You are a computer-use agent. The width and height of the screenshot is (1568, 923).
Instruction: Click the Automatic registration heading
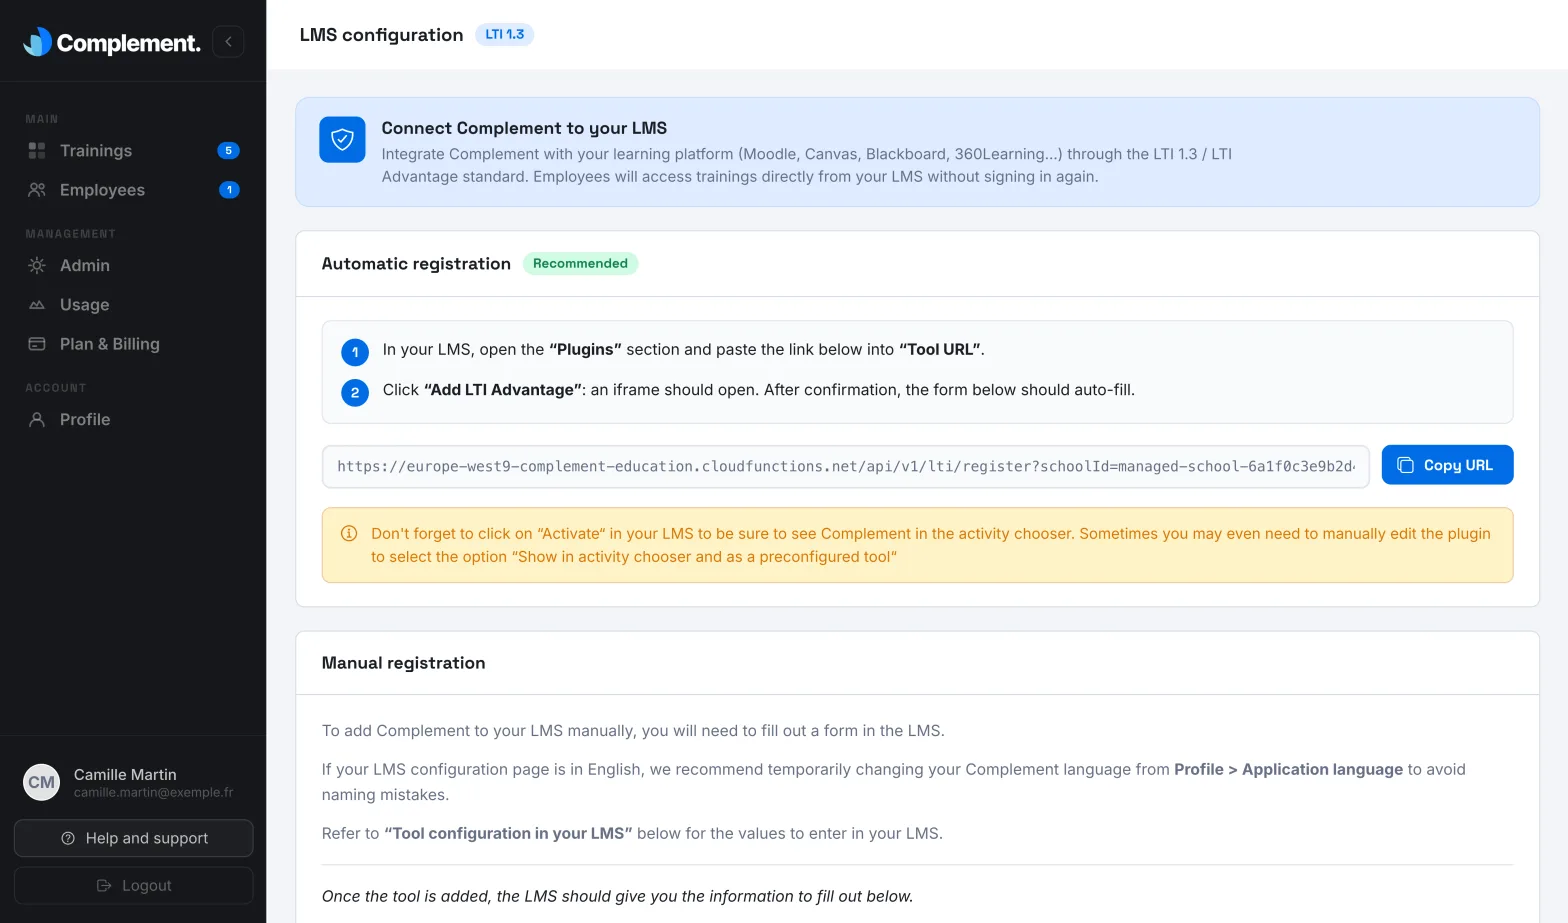click(x=416, y=264)
